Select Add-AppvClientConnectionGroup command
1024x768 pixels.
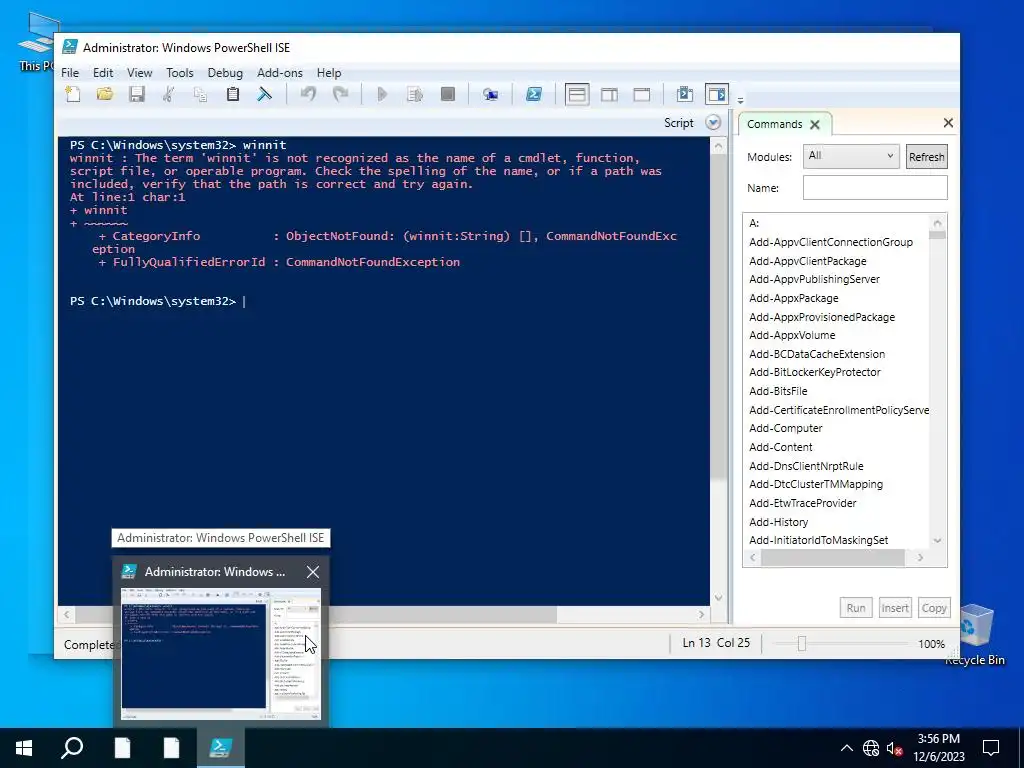point(831,242)
